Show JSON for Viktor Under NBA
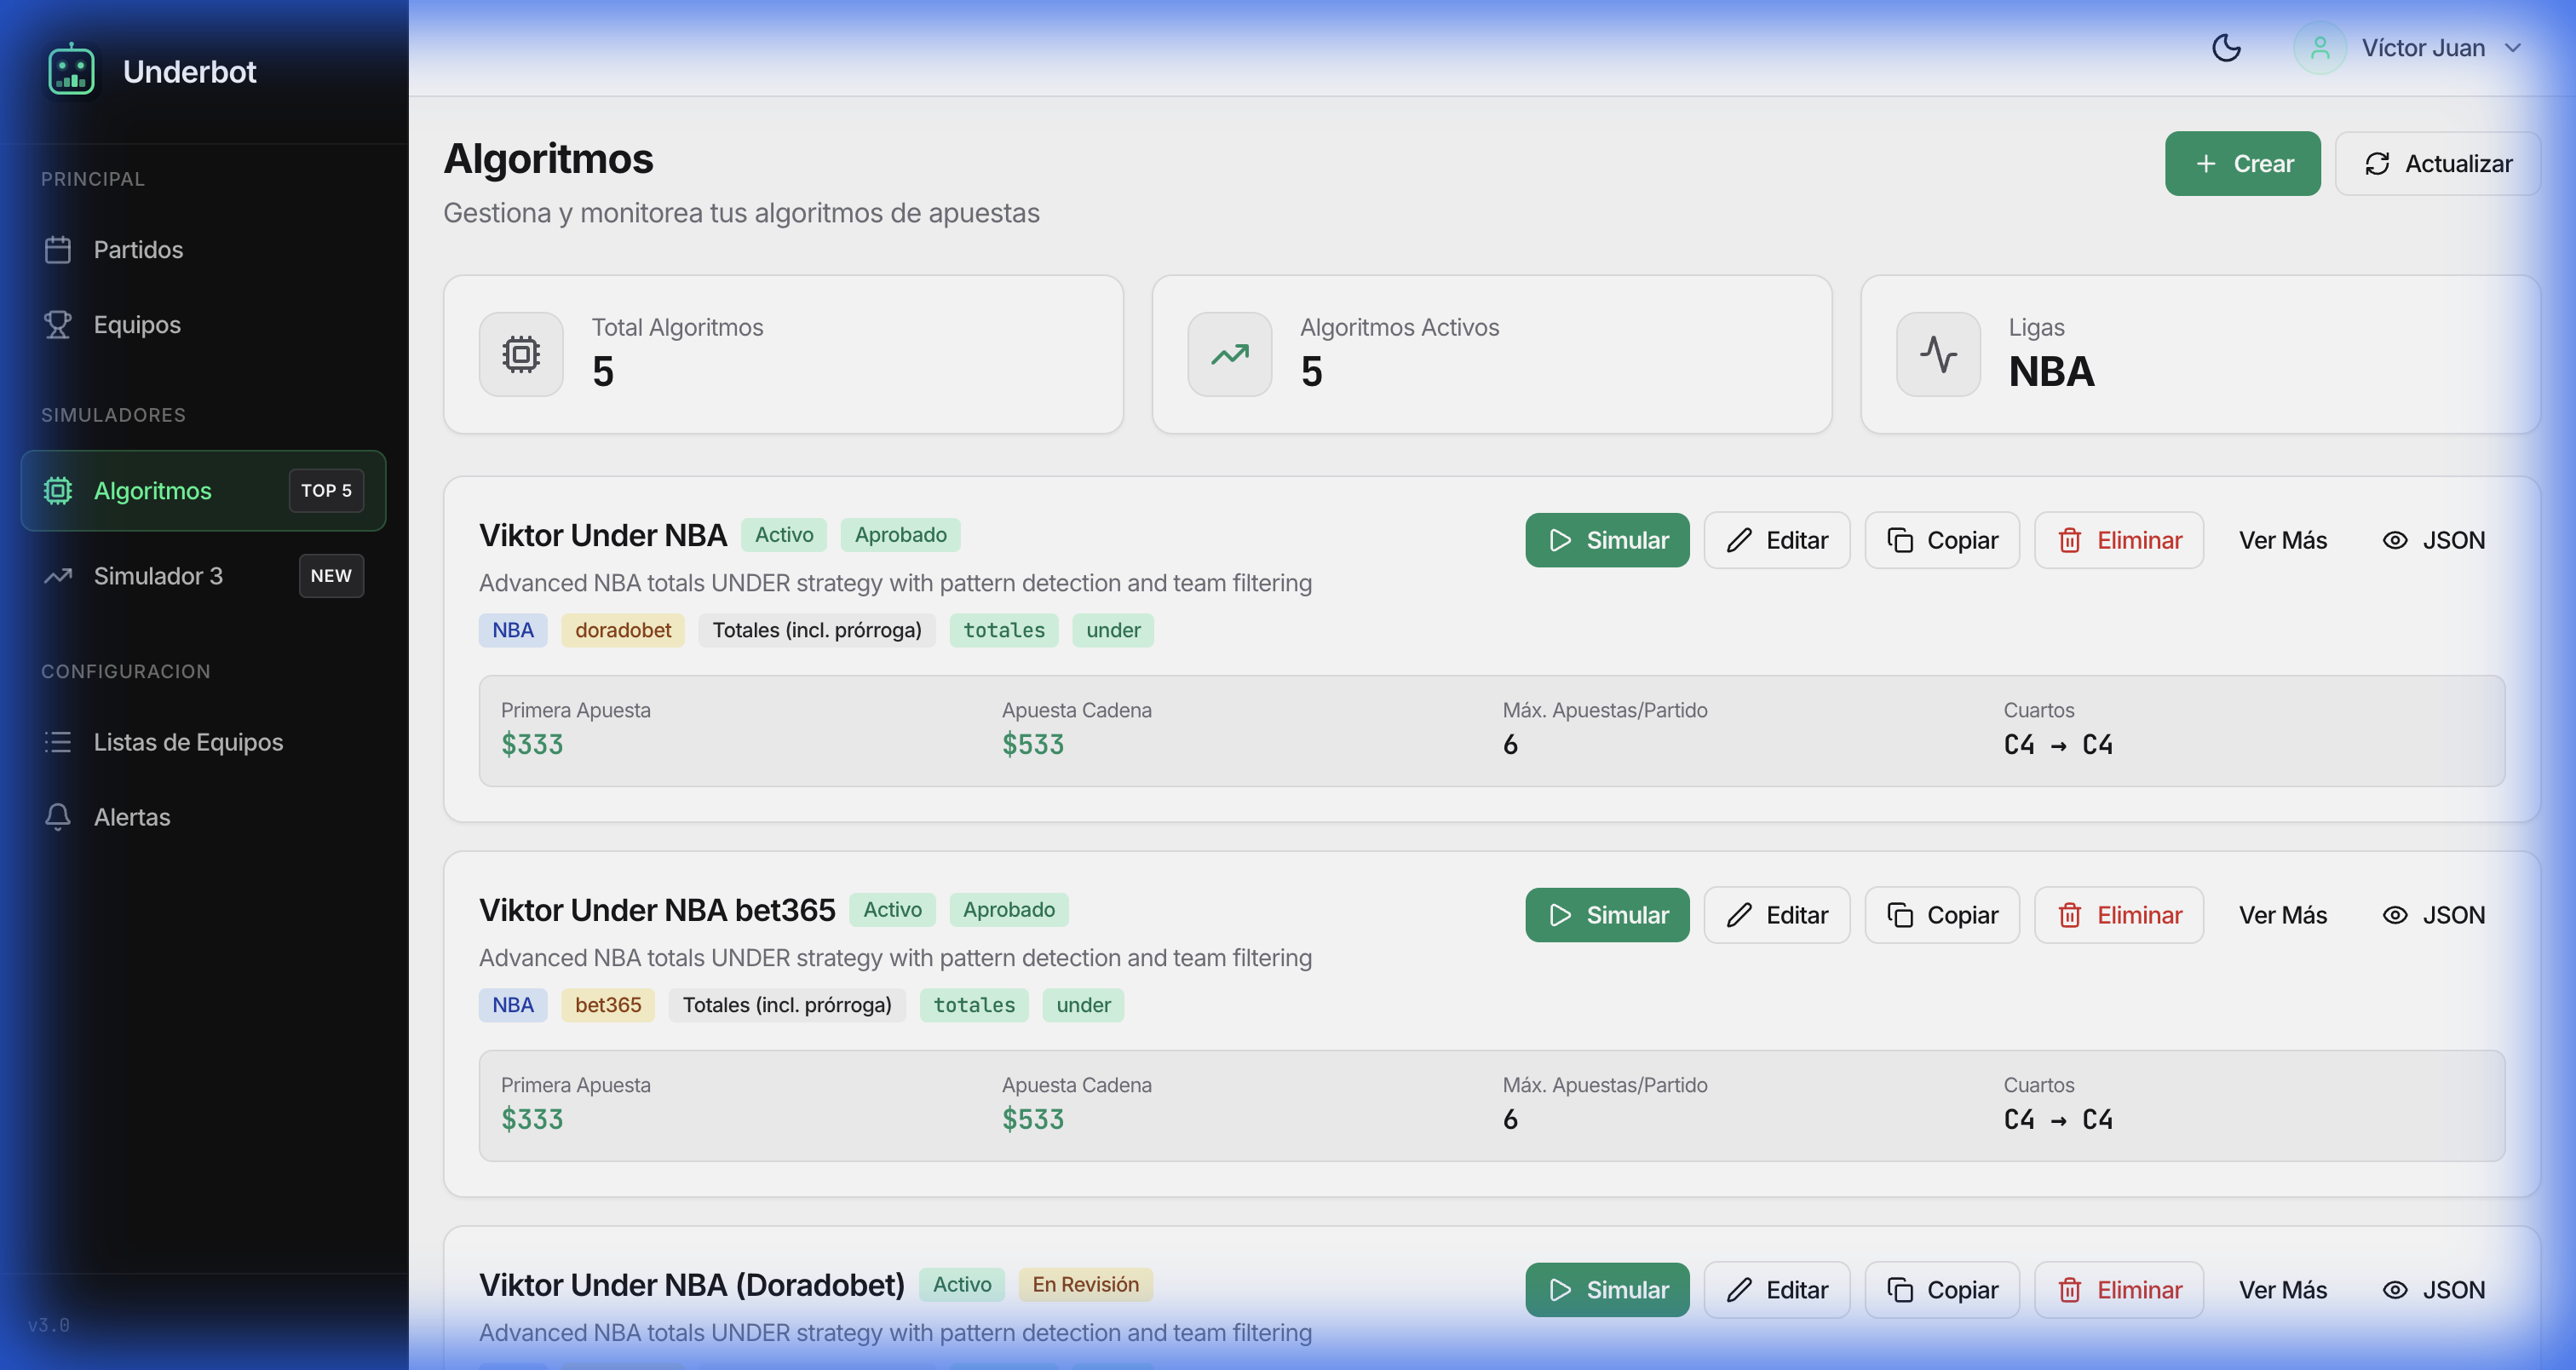 2433,540
